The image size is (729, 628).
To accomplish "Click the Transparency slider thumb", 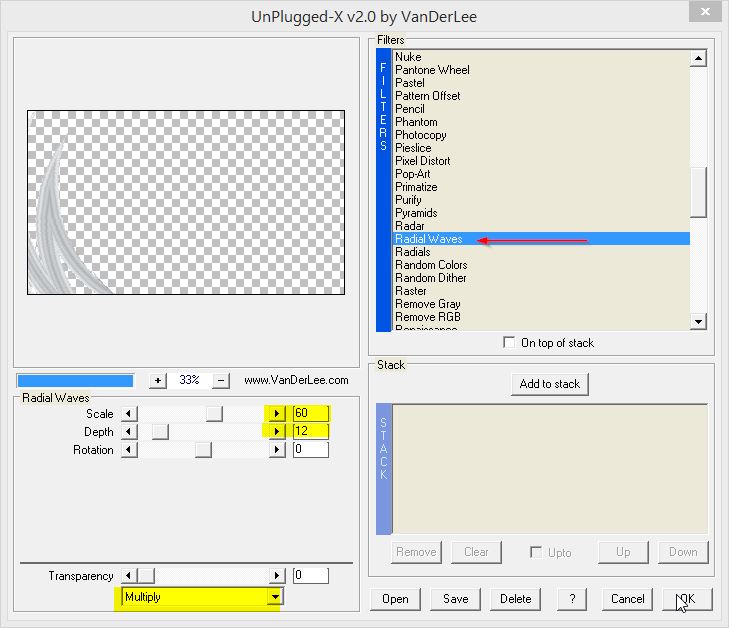I will [146, 575].
